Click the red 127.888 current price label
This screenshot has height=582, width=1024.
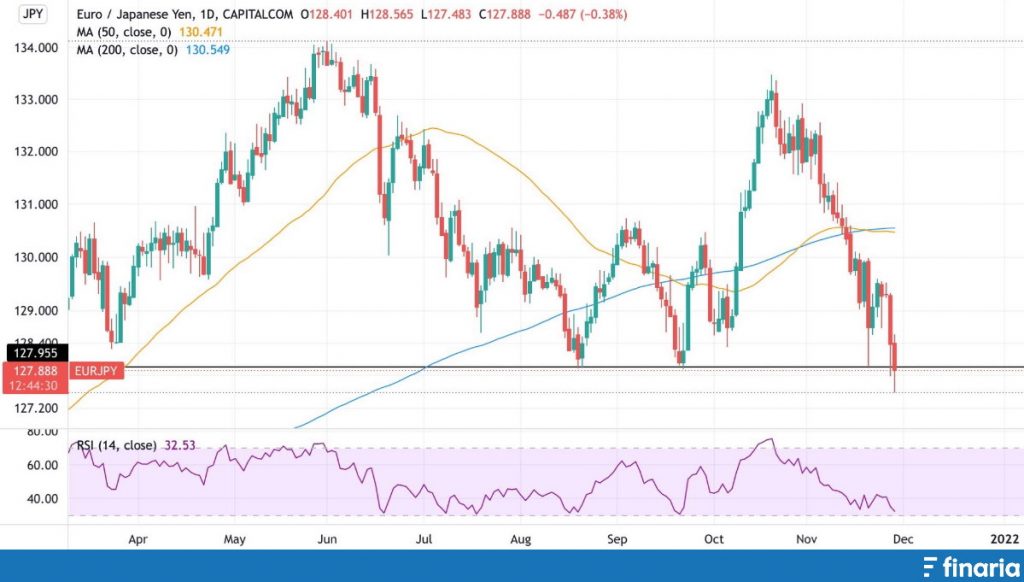pyautogui.click(x=37, y=371)
